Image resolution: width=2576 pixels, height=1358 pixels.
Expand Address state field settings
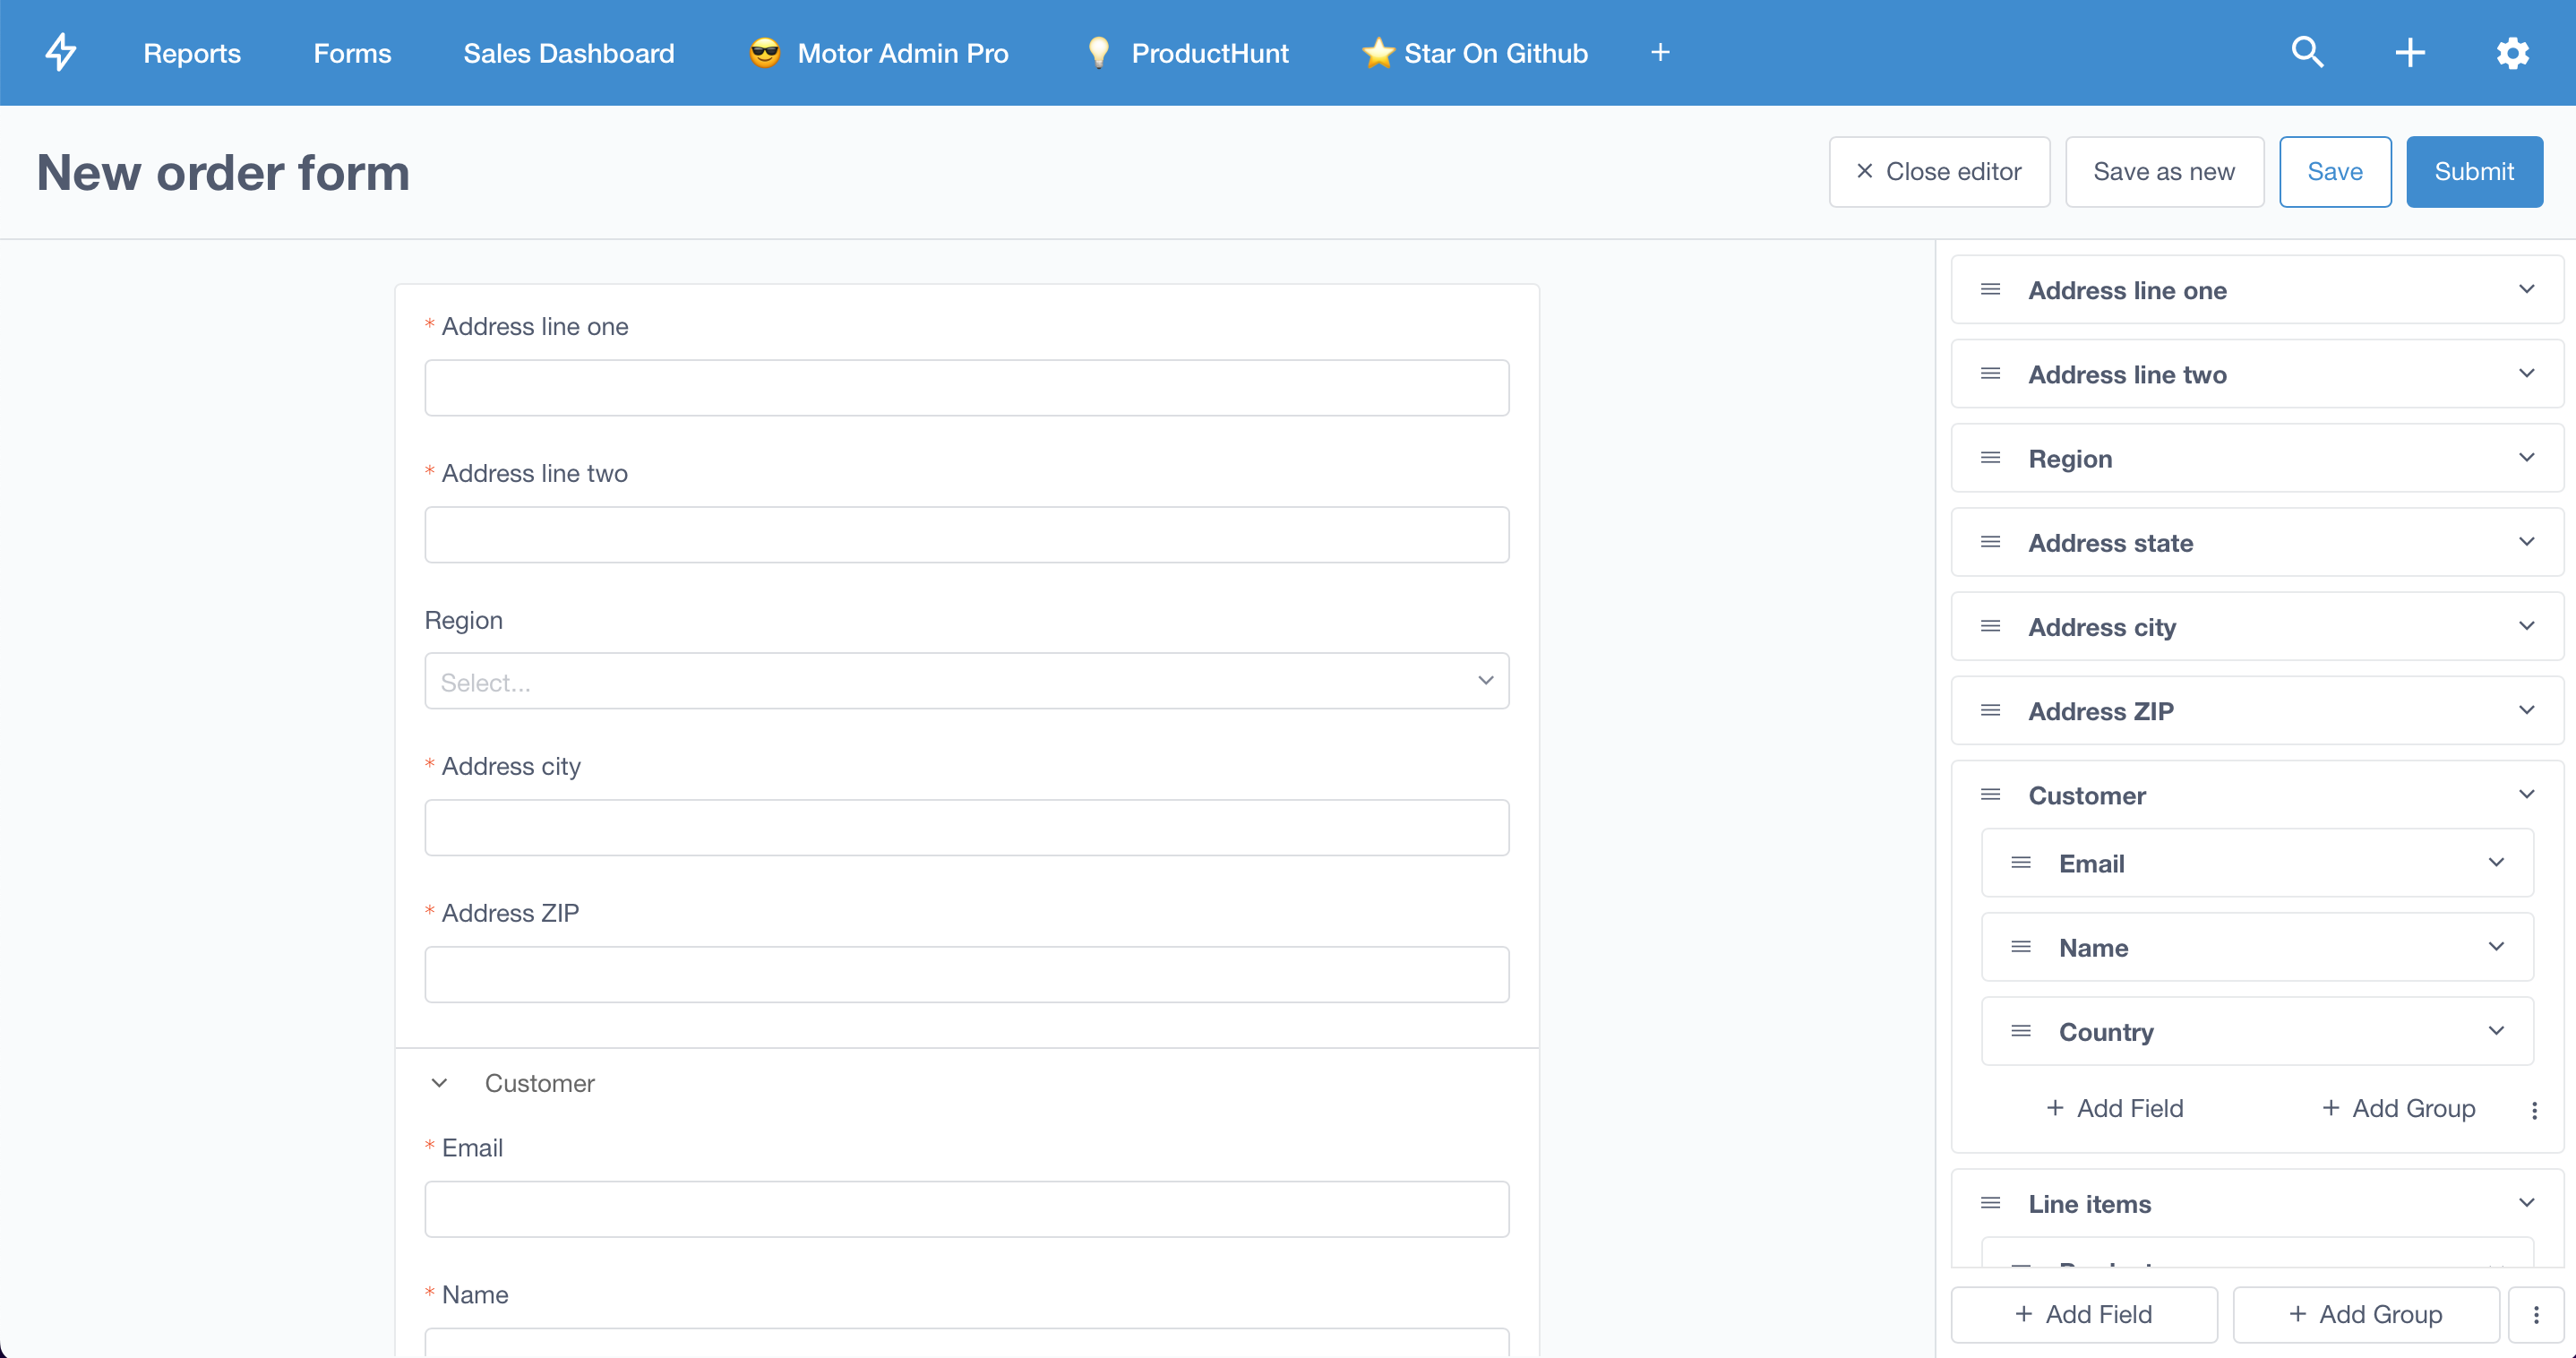point(2526,542)
